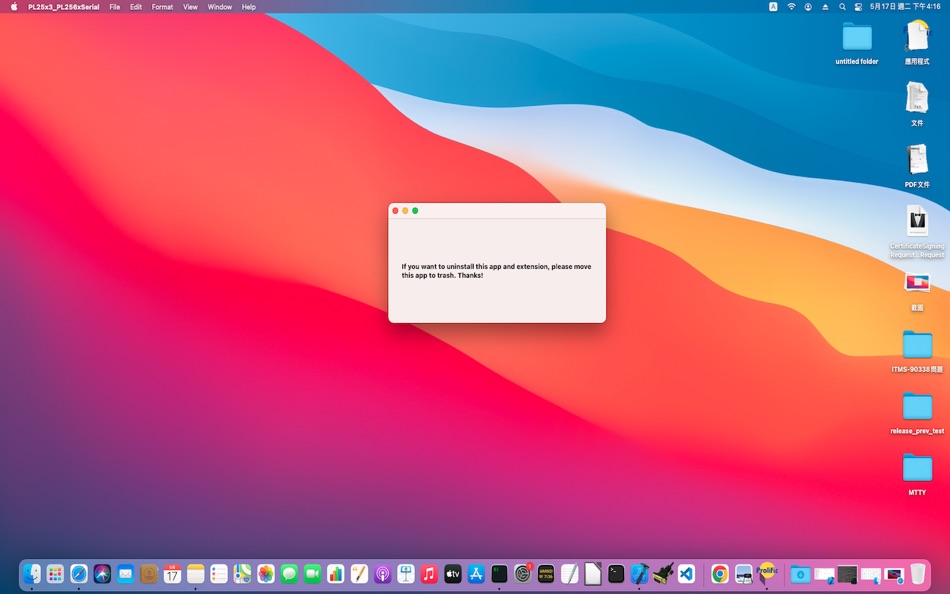Activate Siri from the Dock

(x=102, y=573)
